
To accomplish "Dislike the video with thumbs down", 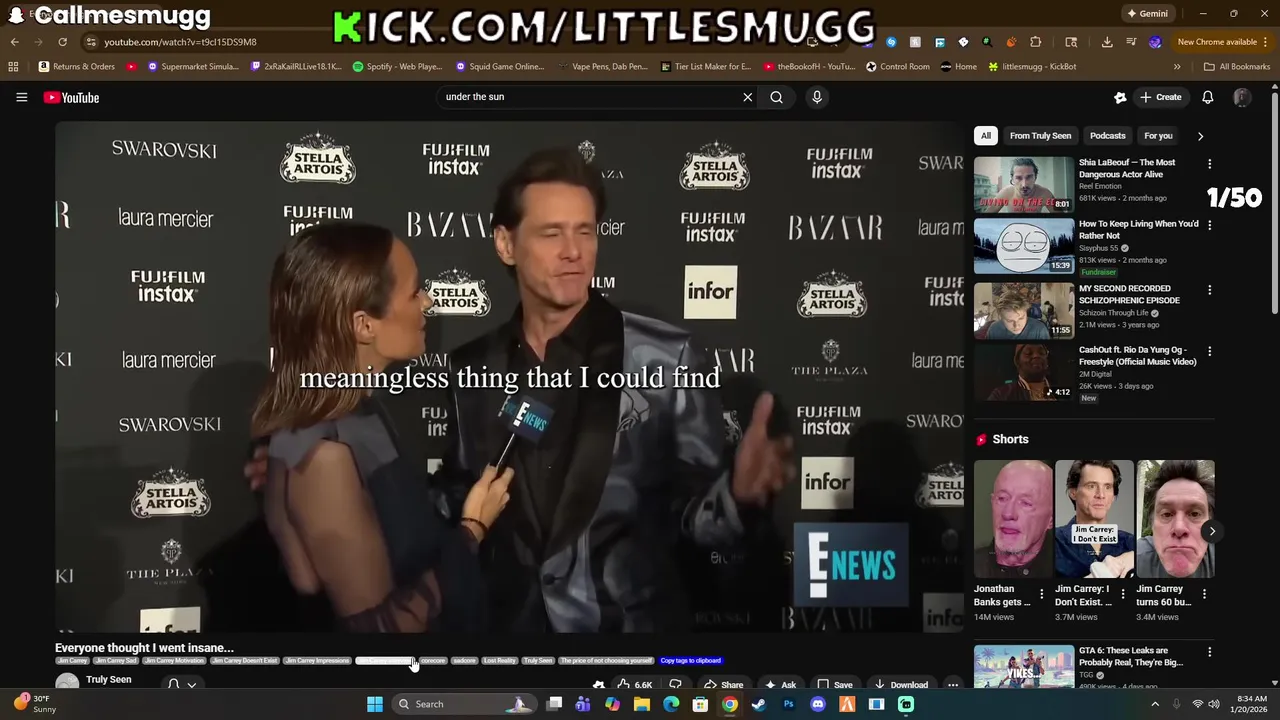I will [675, 685].
